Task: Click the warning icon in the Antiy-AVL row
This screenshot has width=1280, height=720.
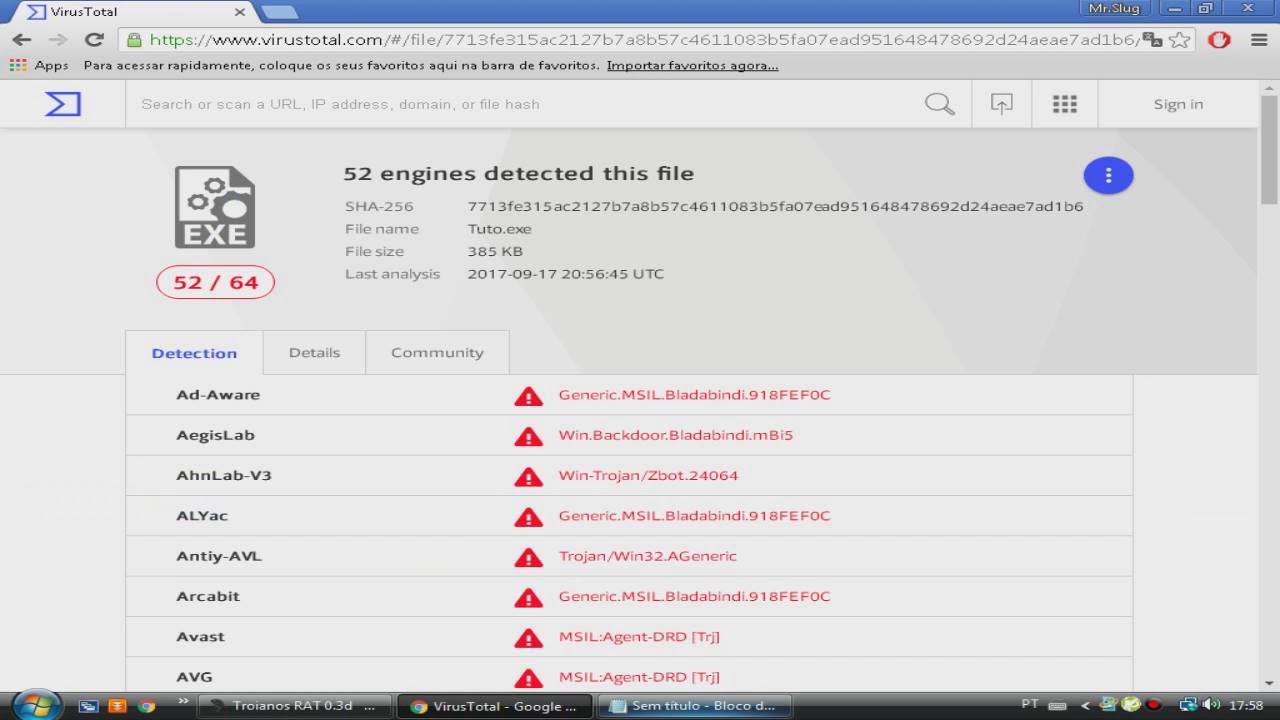Action: click(x=528, y=557)
